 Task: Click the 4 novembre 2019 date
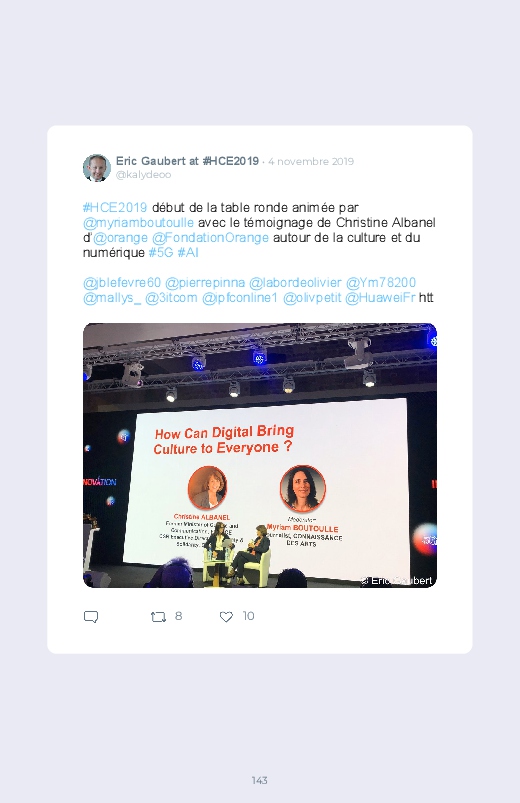tap(311, 161)
